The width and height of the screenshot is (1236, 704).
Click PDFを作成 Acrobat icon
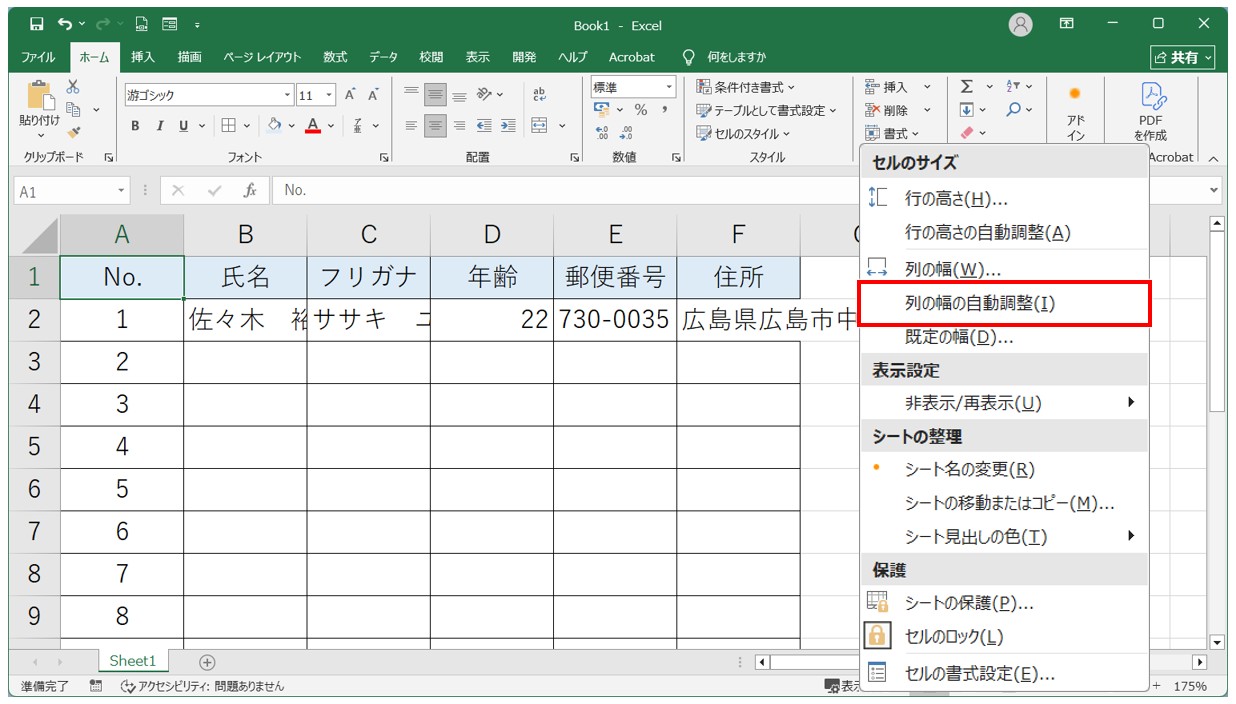pos(1150,112)
